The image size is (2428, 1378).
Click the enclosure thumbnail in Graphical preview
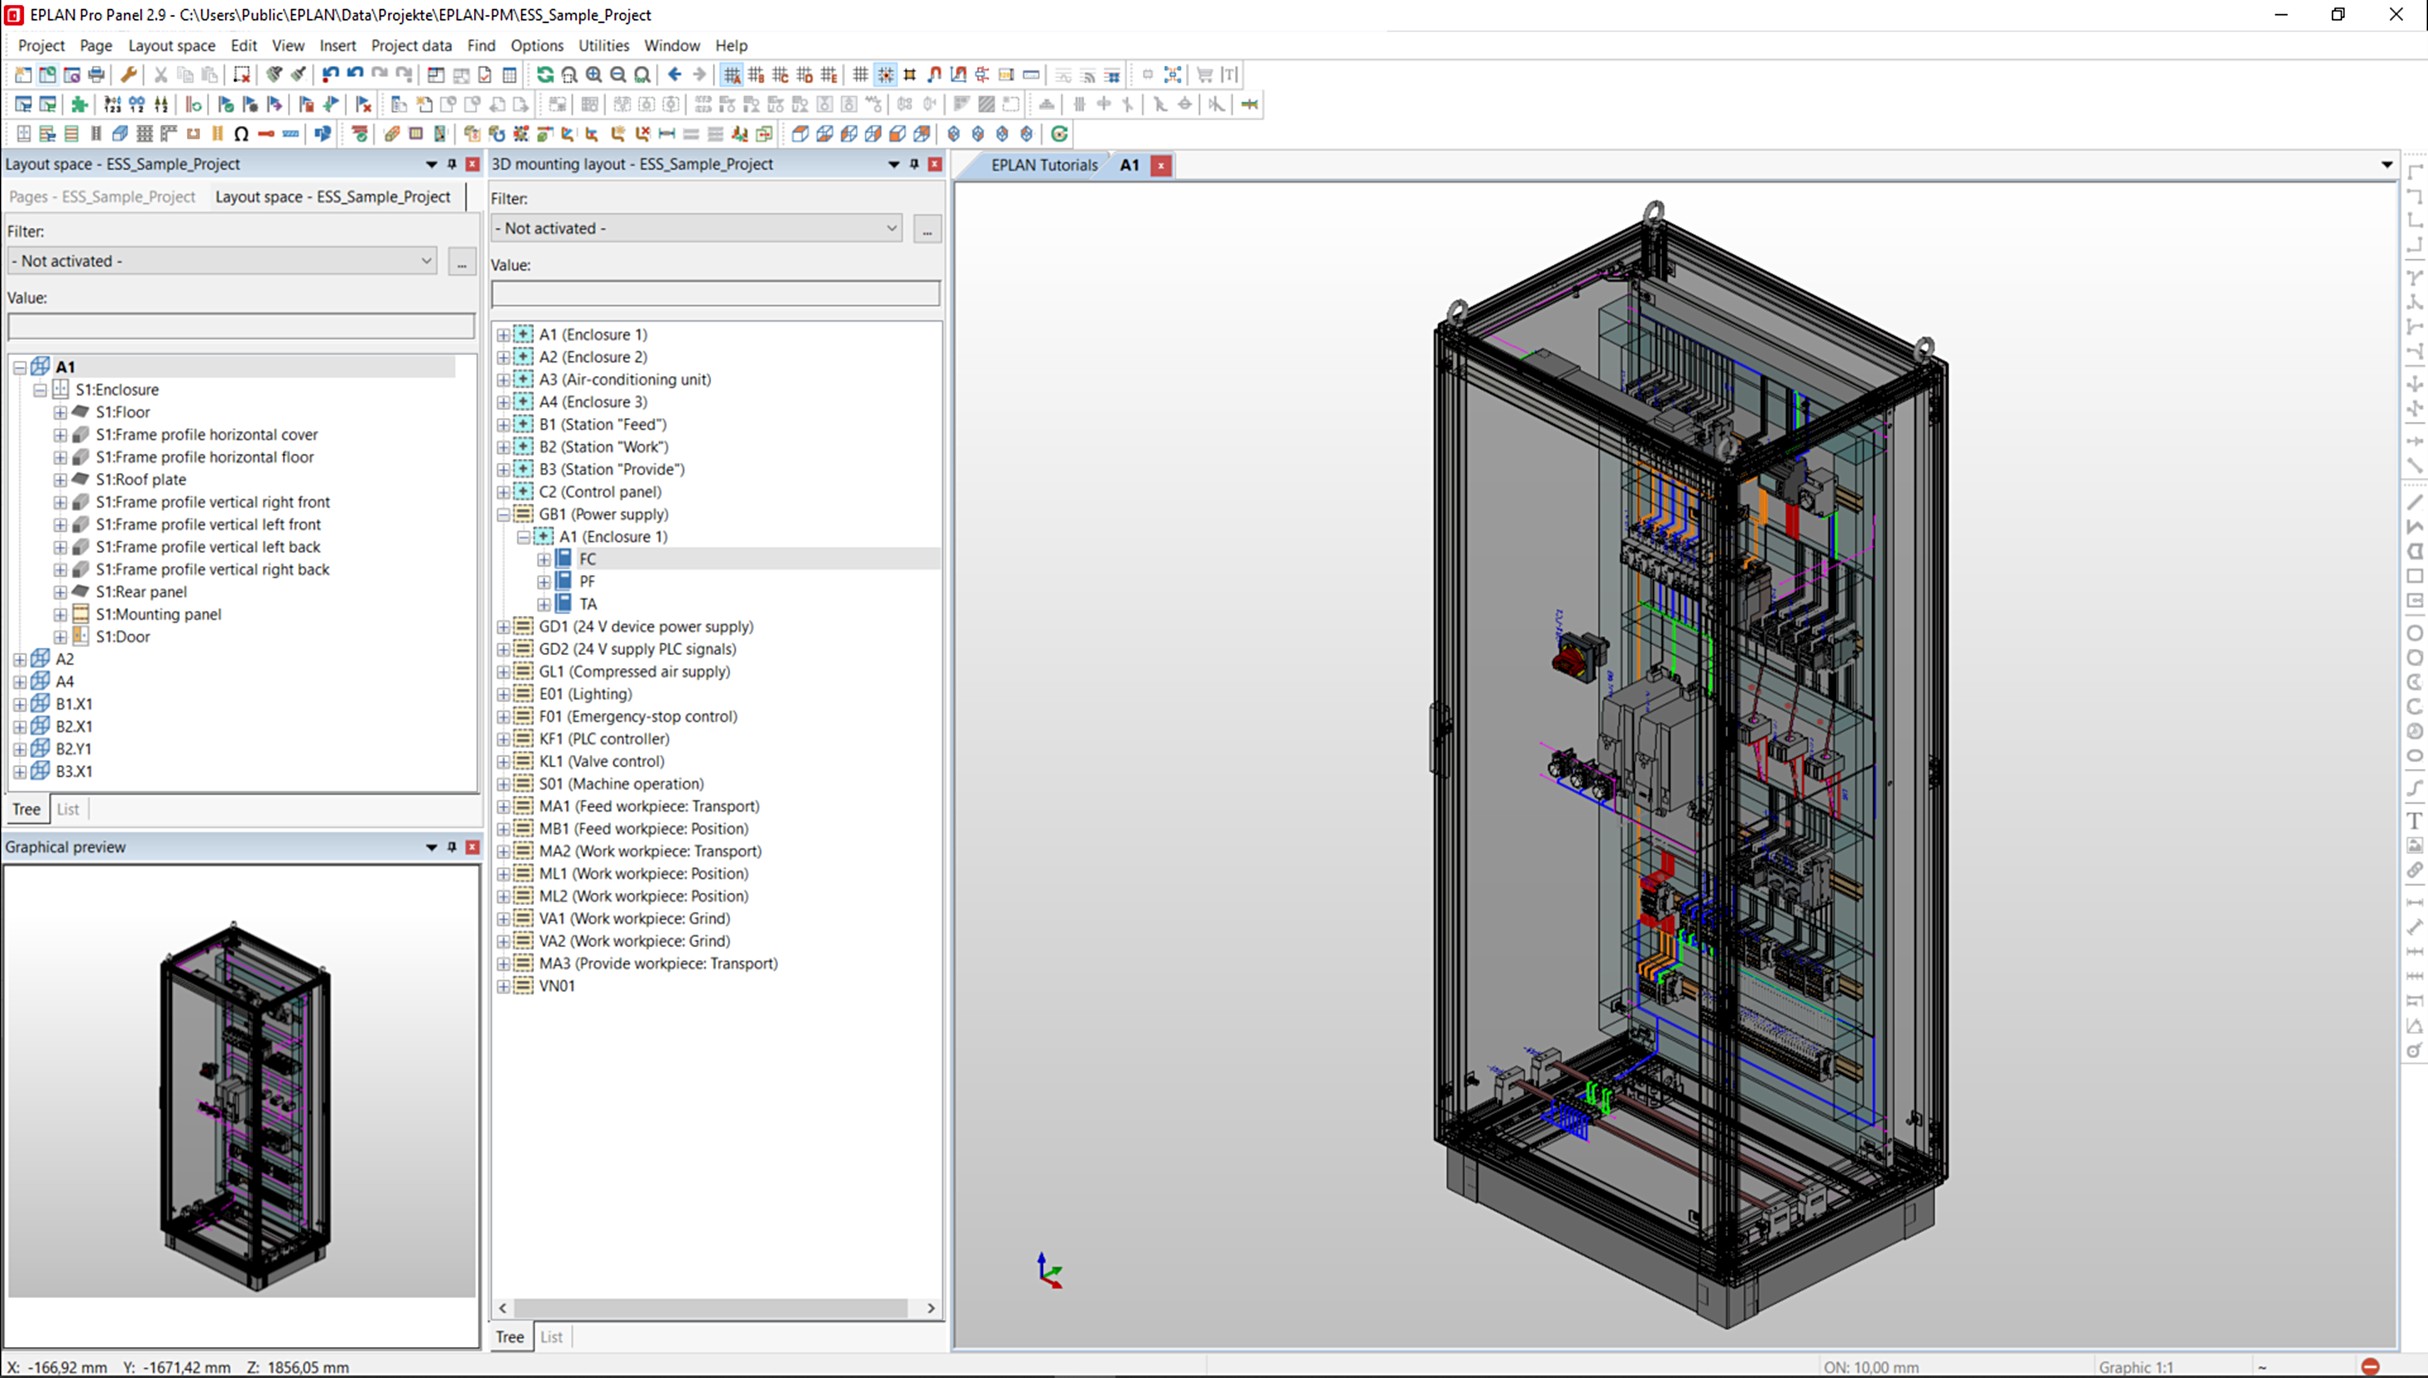tap(243, 1110)
